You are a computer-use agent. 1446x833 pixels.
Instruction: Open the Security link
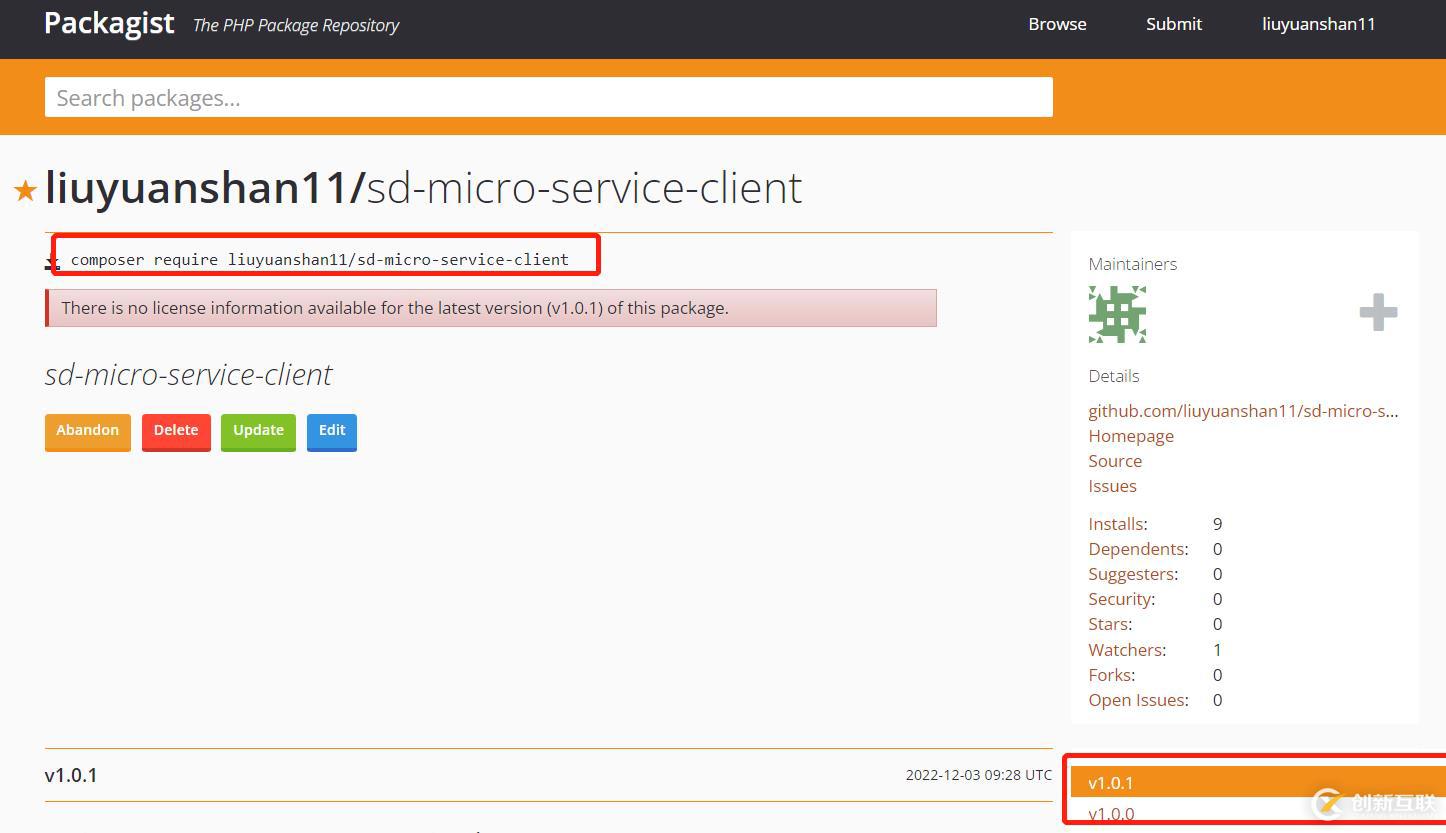tap(1120, 599)
